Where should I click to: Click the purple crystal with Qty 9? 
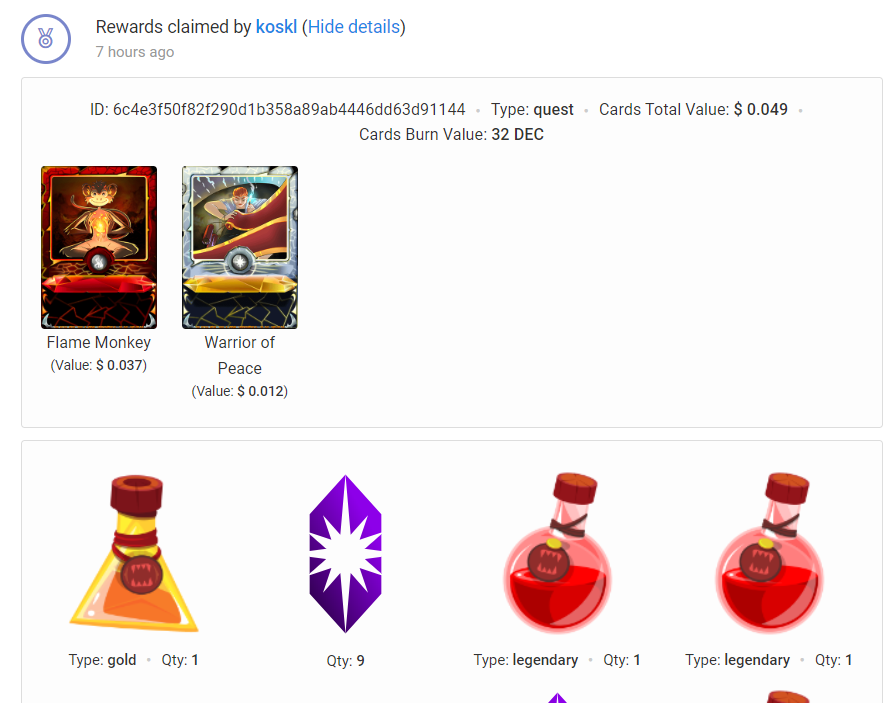[x=346, y=554]
